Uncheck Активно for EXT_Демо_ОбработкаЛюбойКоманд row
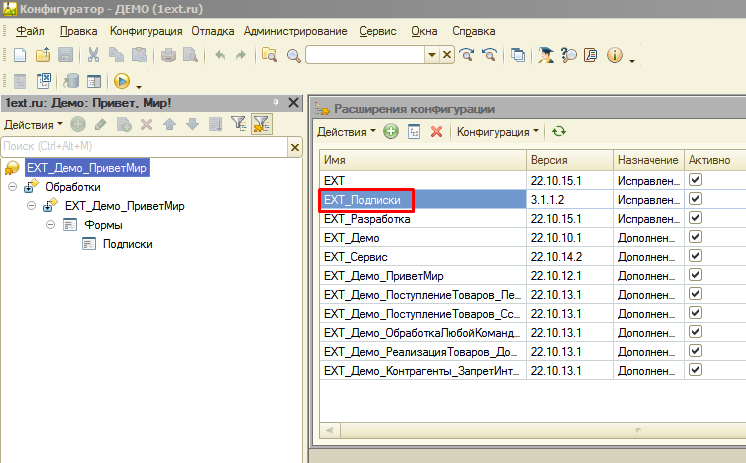Screen dimensions: 746x463 click(695, 332)
